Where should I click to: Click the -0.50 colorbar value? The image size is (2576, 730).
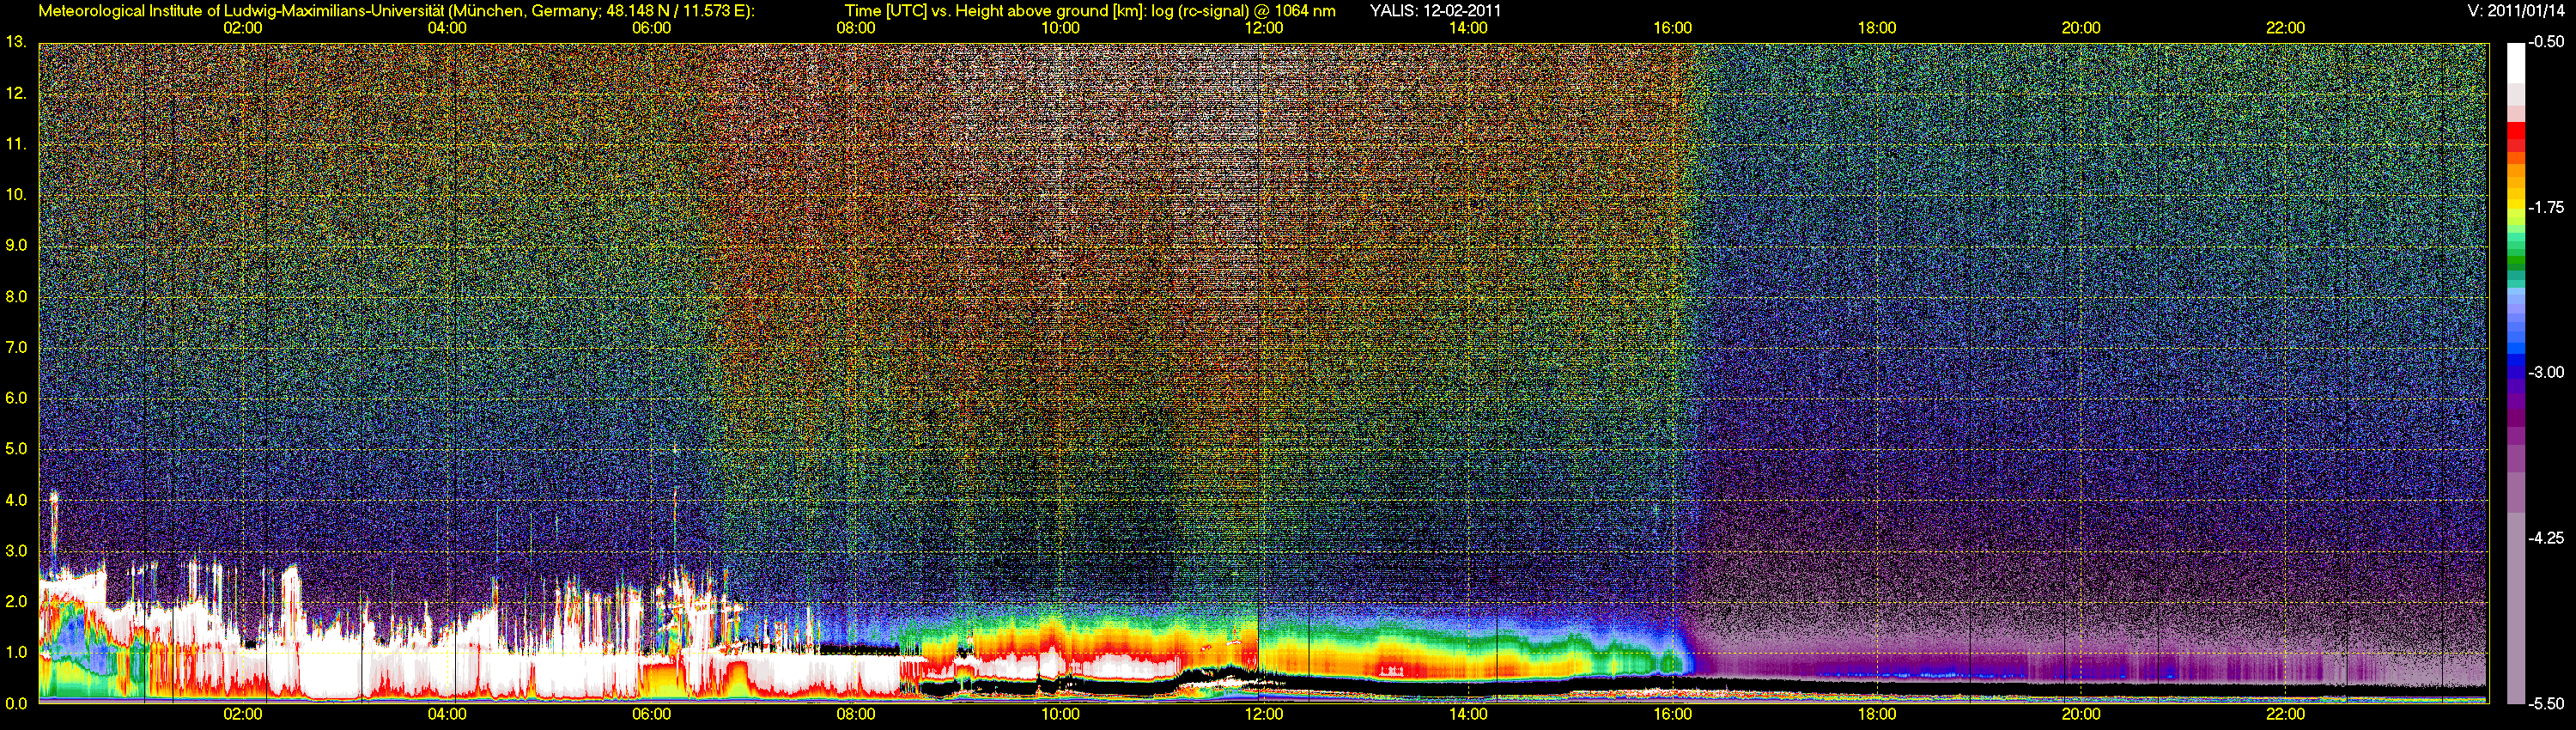pyautogui.click(x=2546, y=42)
